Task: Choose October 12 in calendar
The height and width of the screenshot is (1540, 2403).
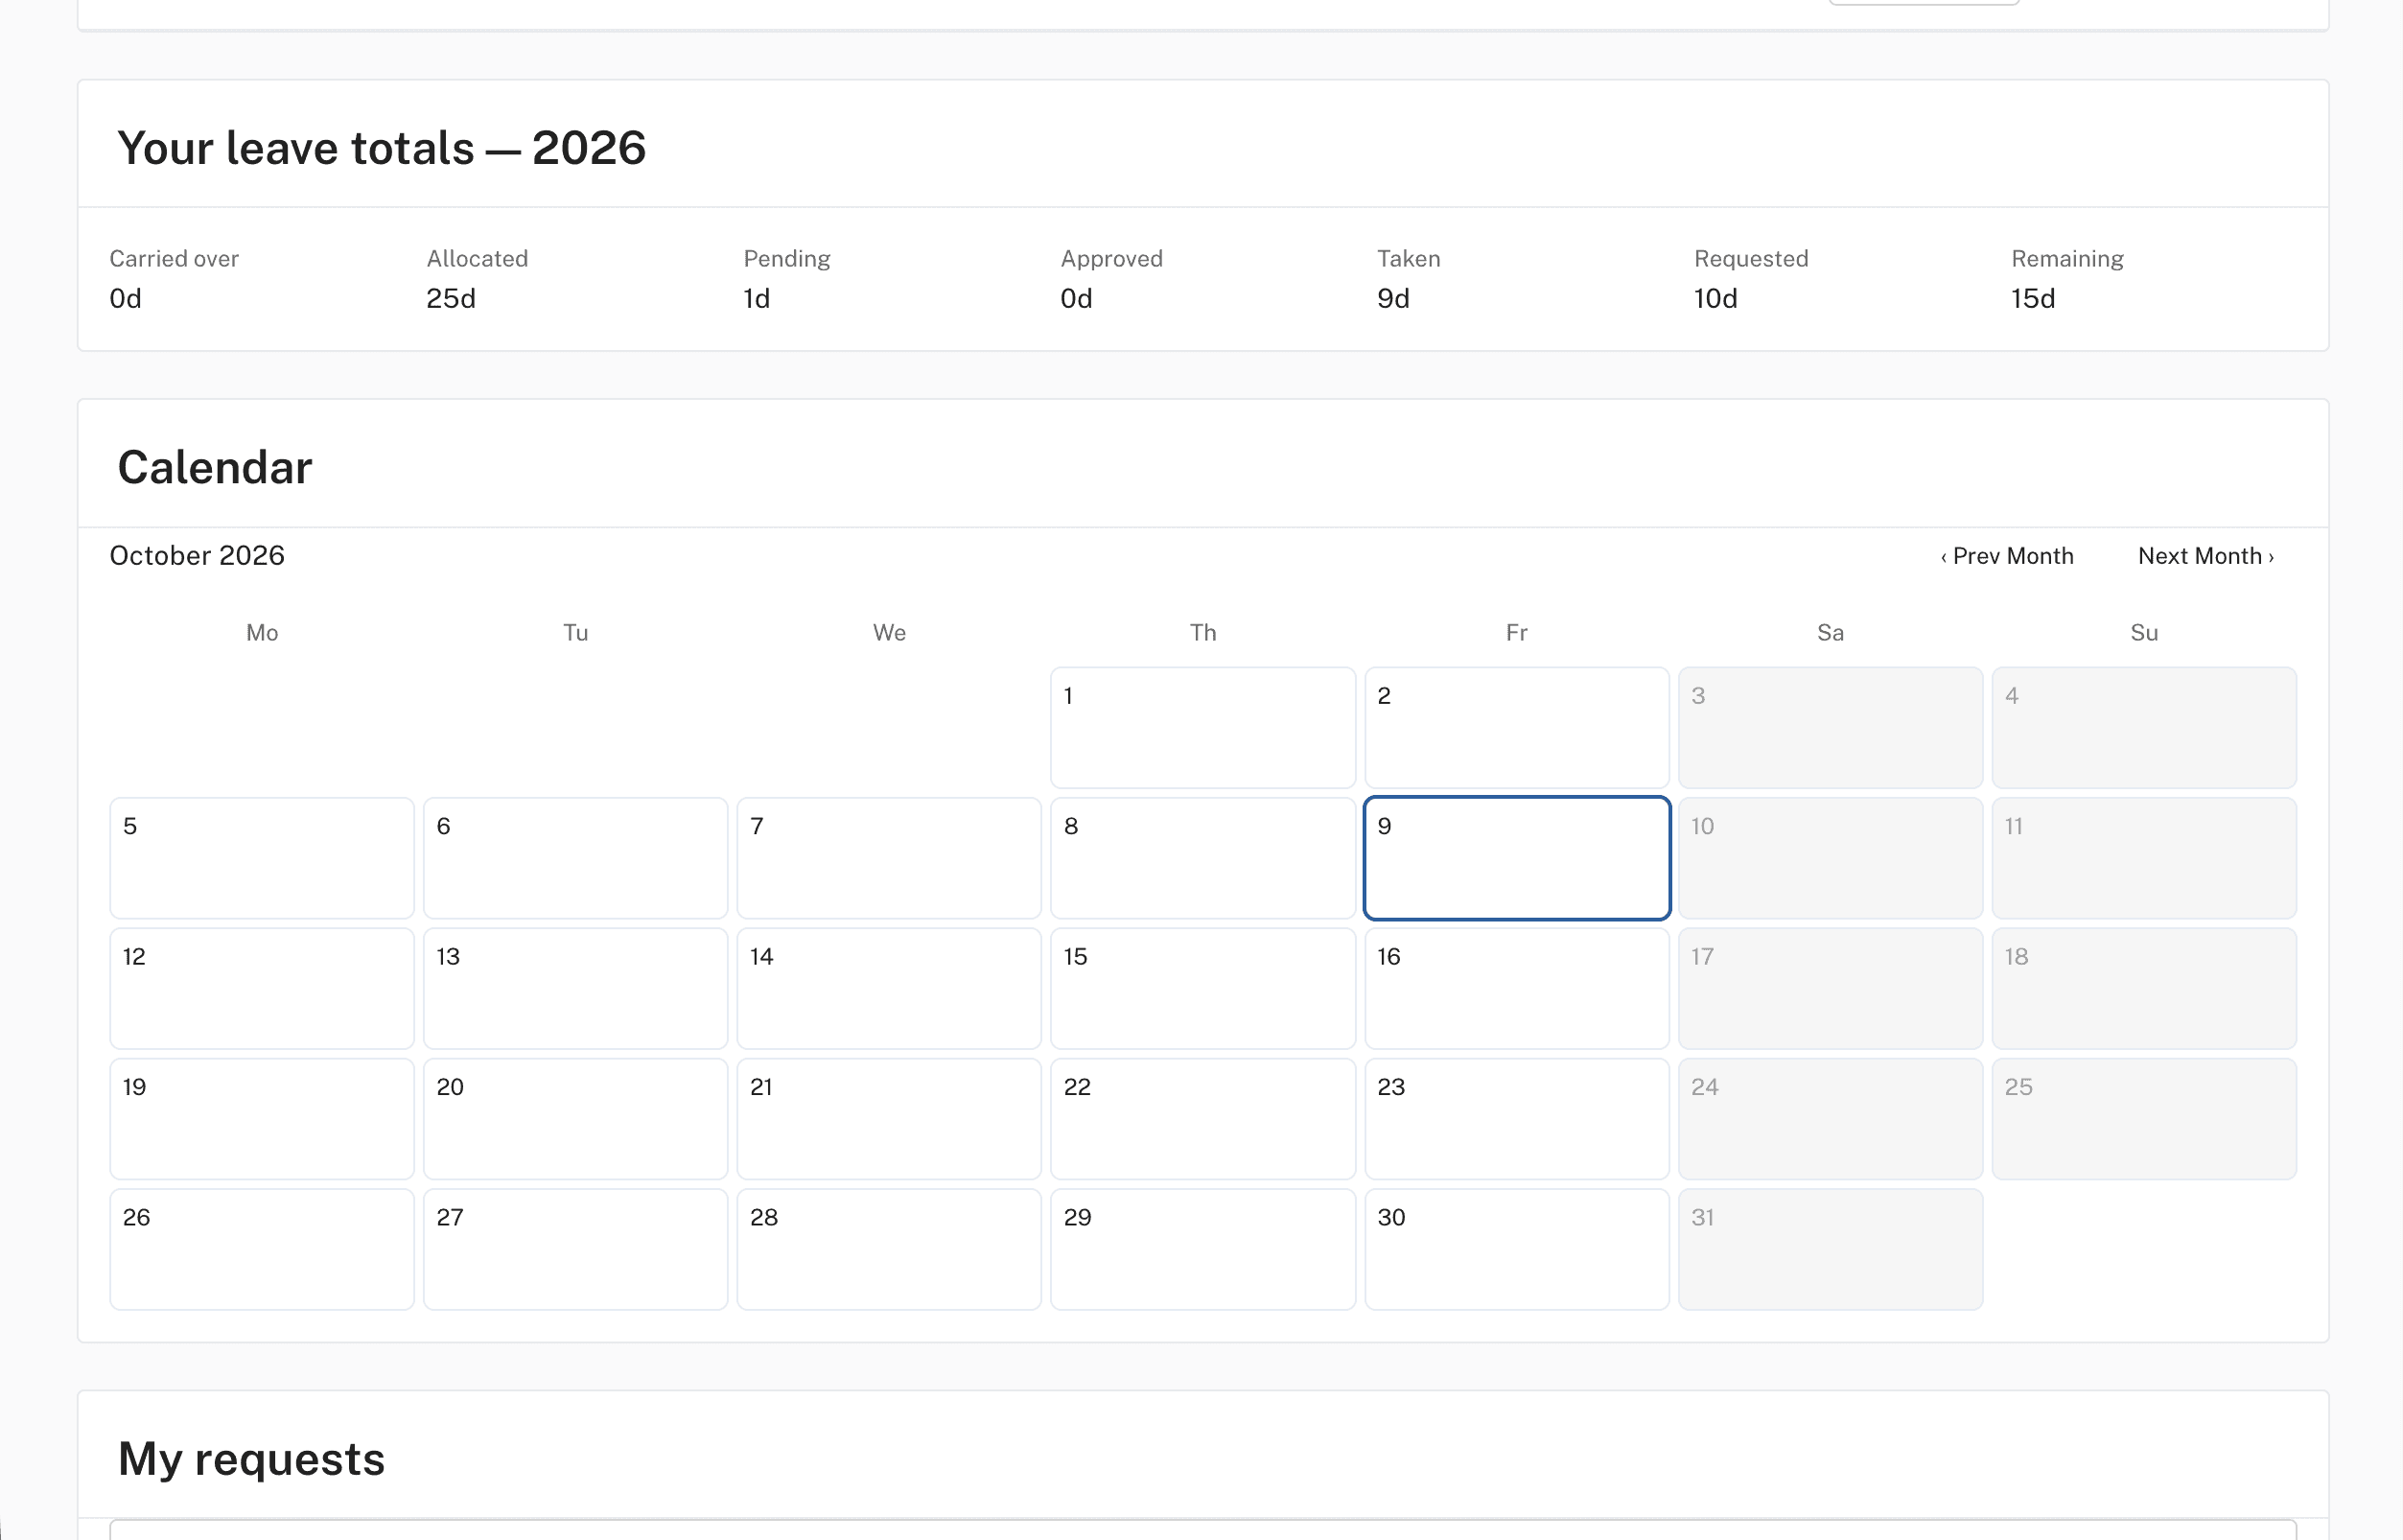Action: [x=262, y=989]
